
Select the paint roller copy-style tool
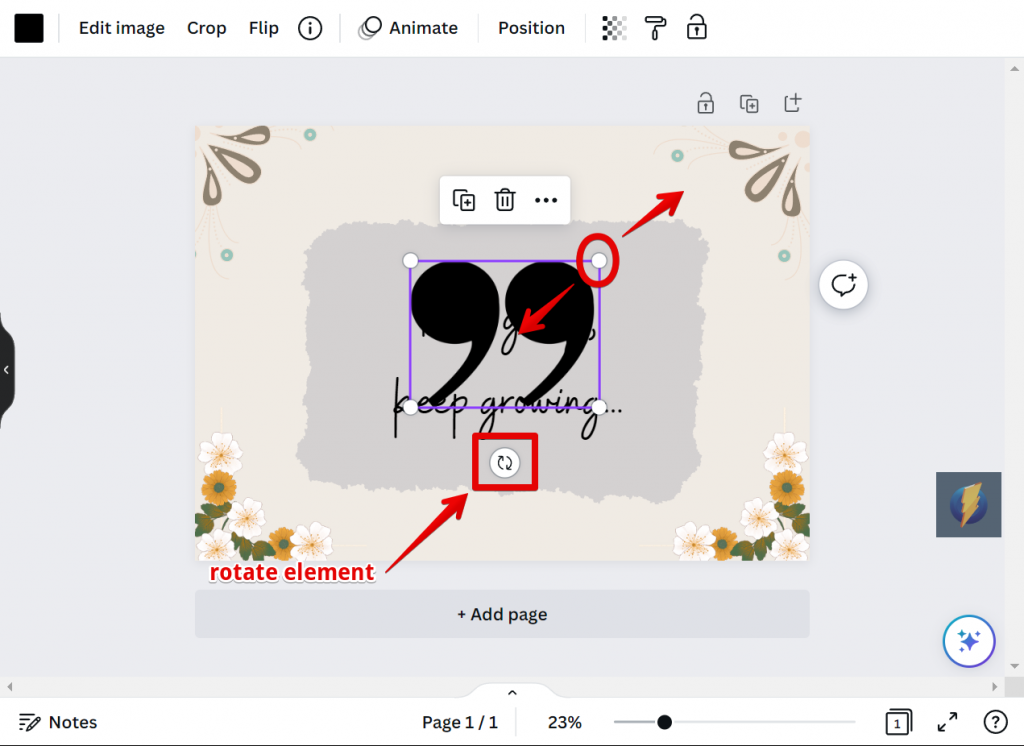[655, 28]
